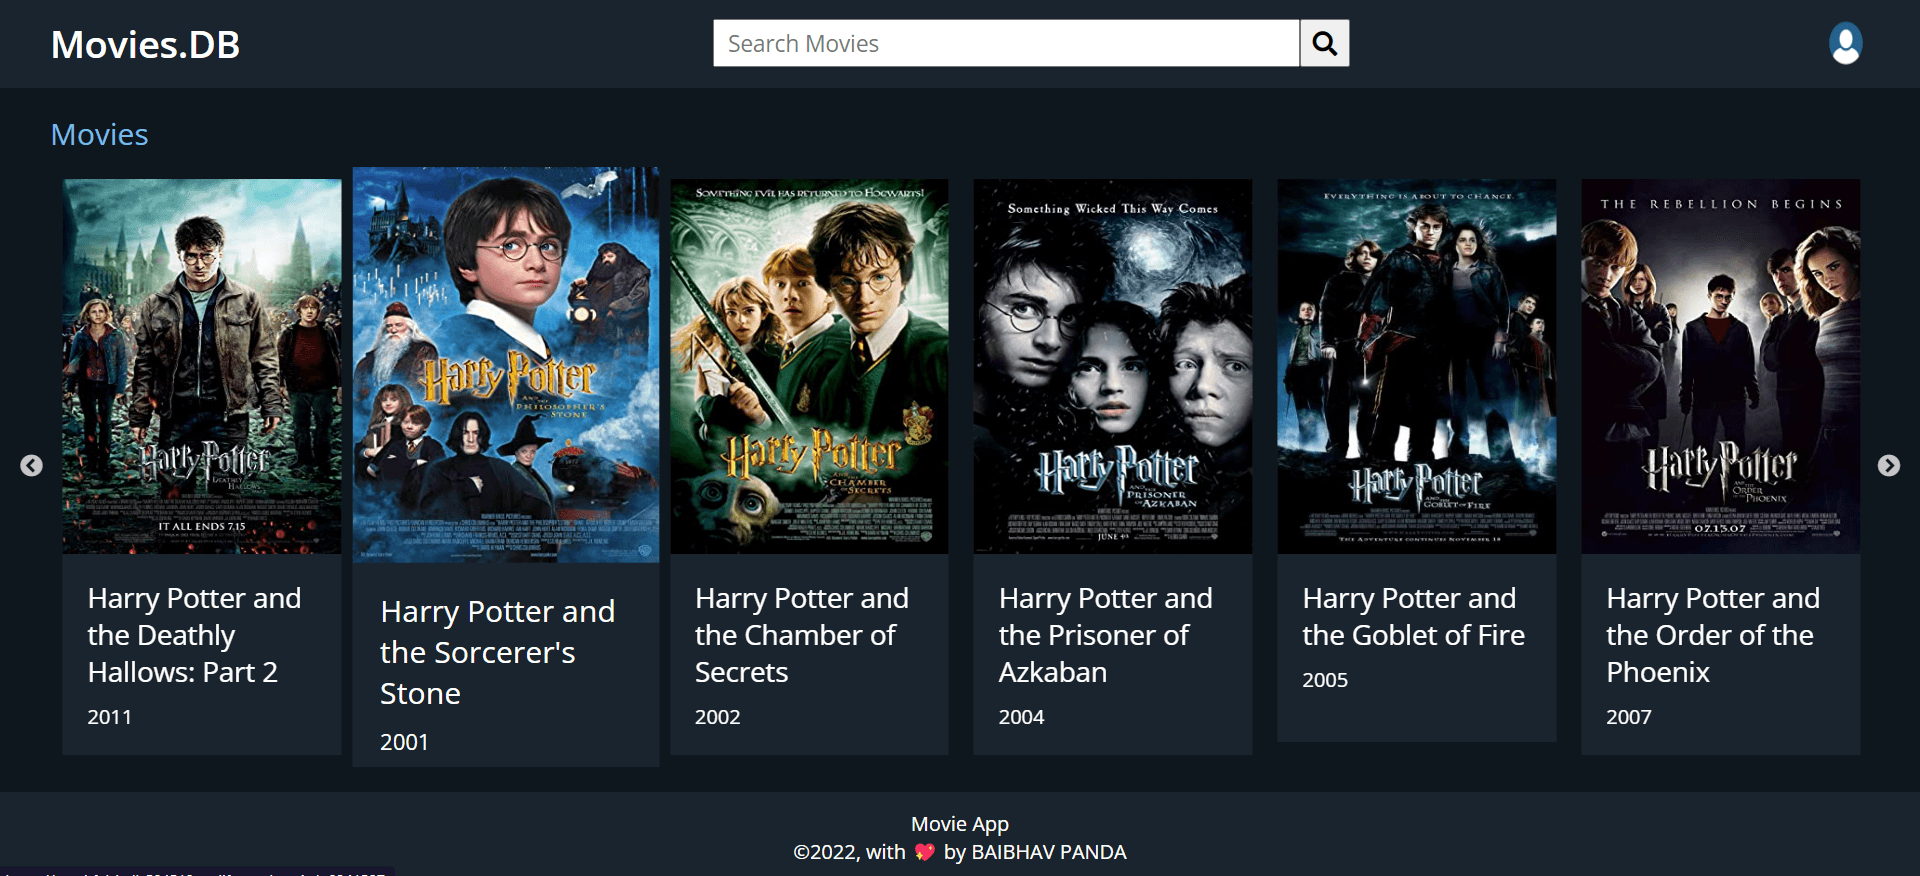The height and width of the screenshot is (876, 1920).
Task: Click the year 2011 text
Action: [x=109, y=717]
